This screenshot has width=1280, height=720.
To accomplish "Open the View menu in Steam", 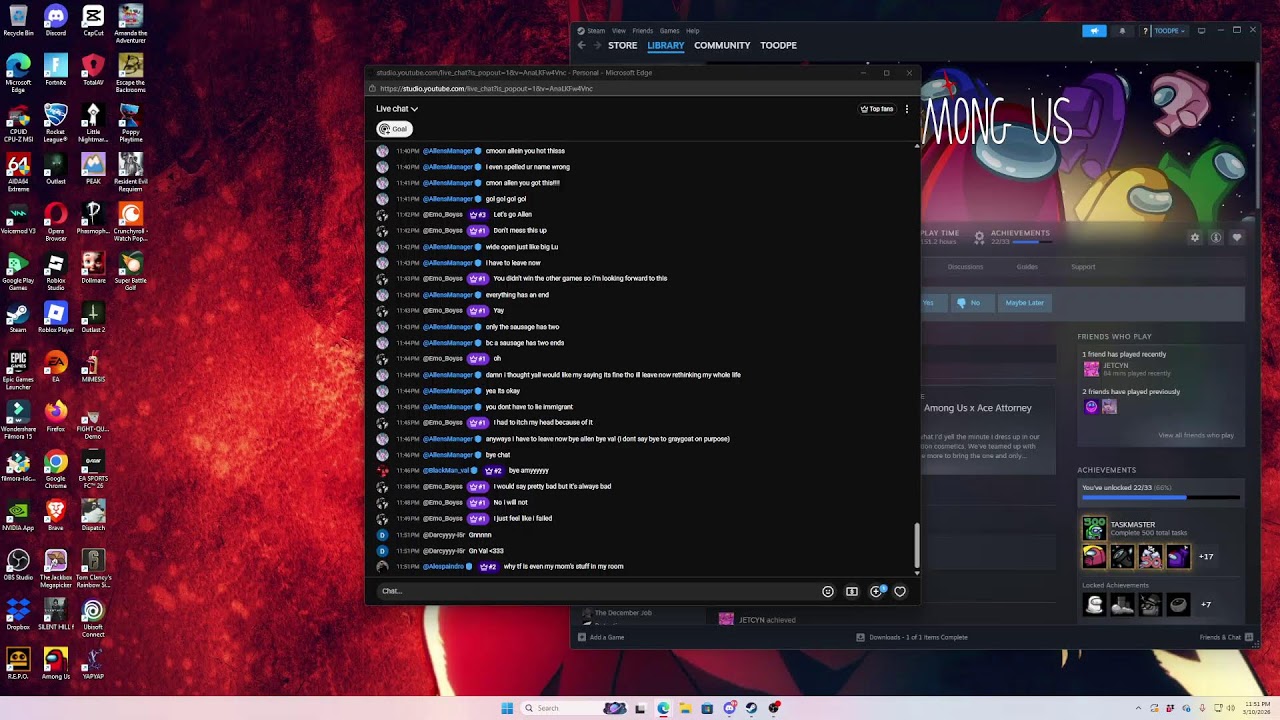I will (619, 31).
